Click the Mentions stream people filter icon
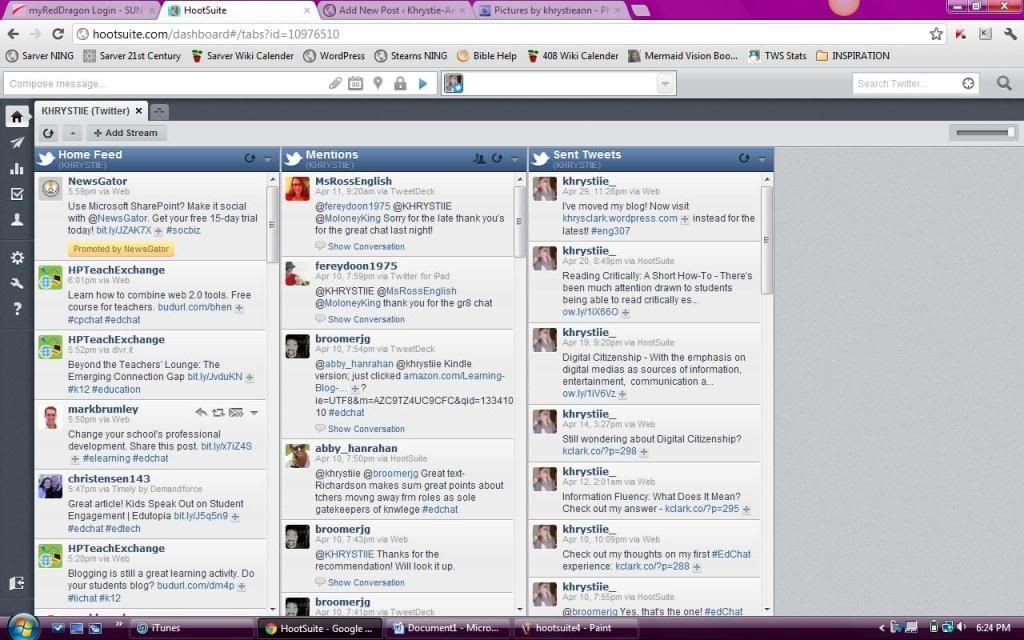The width and height of the screenshot is (1024, 640). click(x=479, y=158)
